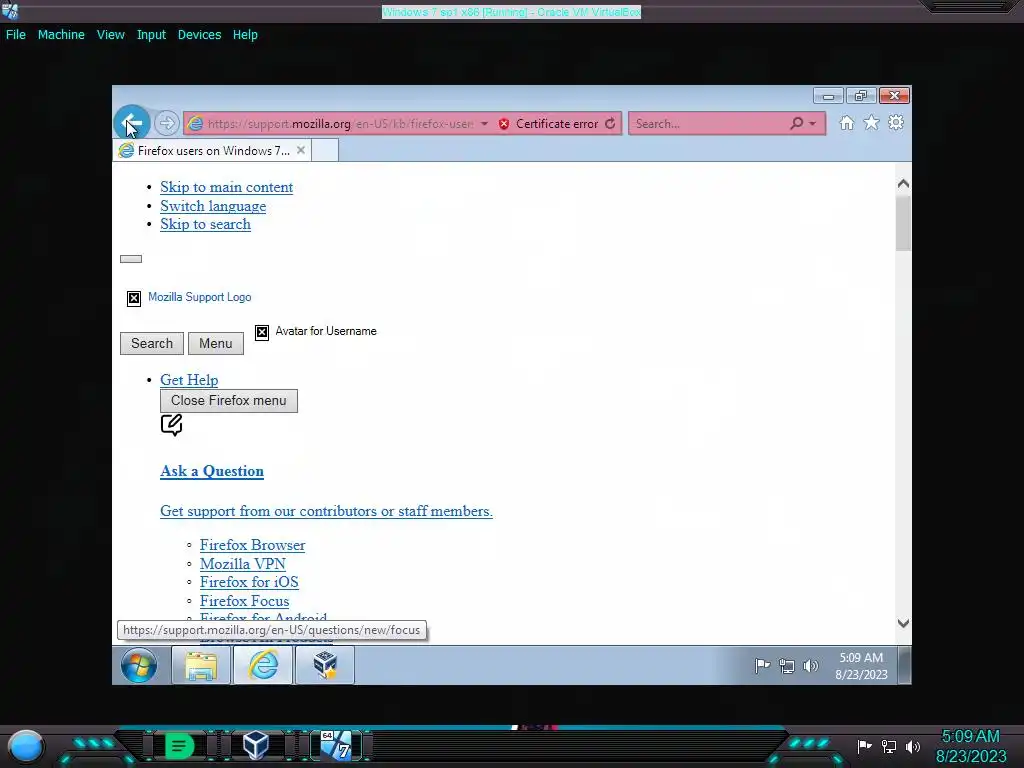This screenshot has height=768, width=1024.
Task: Open VirtualBox Help menu
Action: click(x=245, y=35)
